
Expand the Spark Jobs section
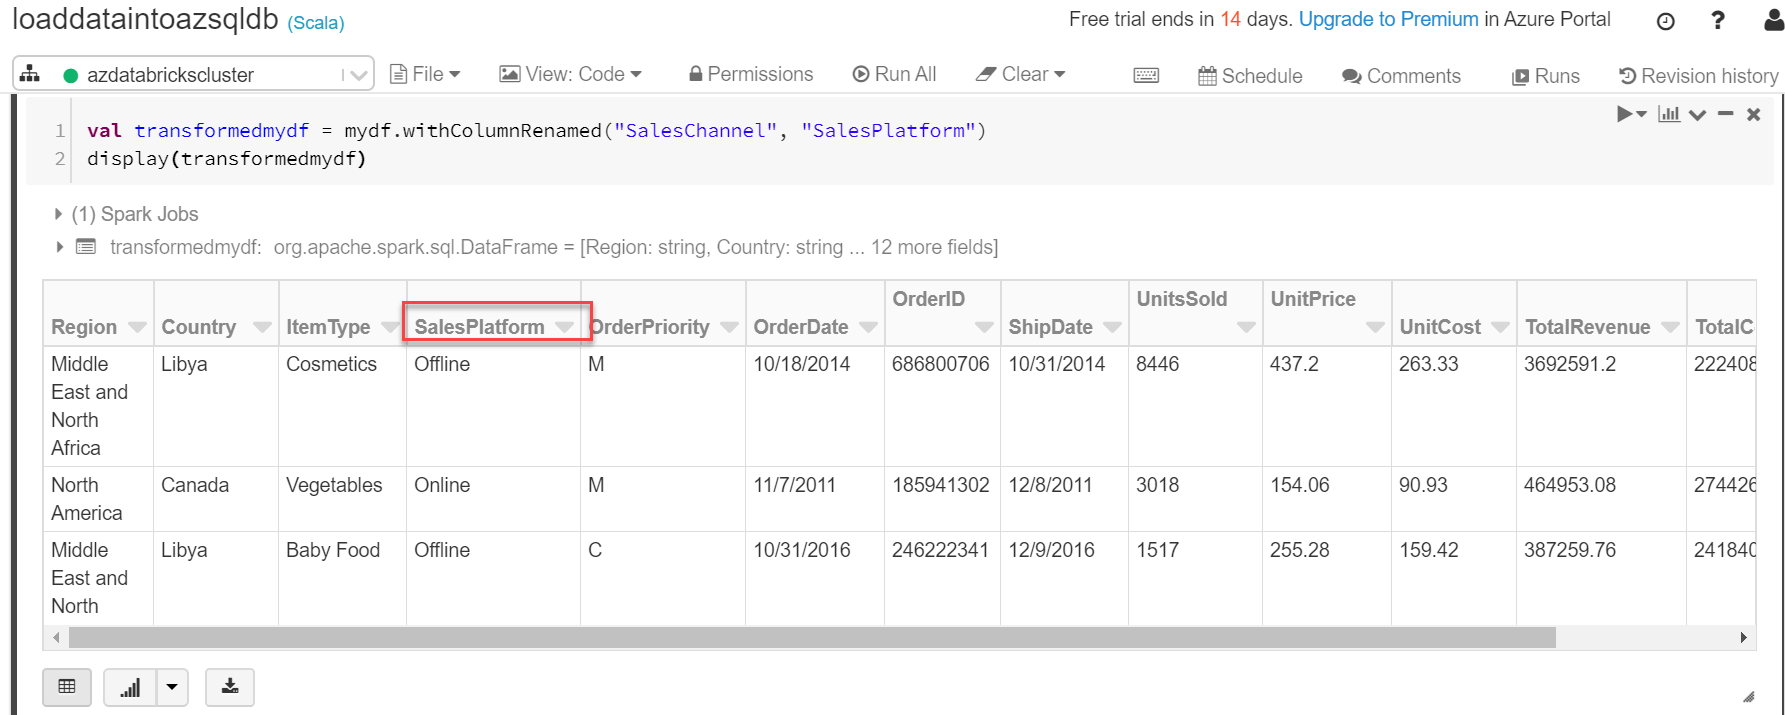pos(58,214)
